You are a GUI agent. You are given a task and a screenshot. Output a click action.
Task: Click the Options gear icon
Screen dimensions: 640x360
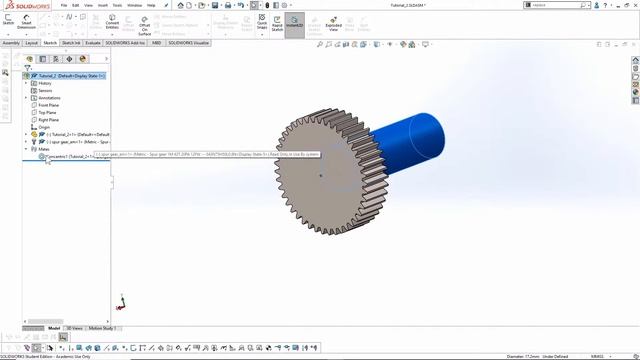pos(284,5)
